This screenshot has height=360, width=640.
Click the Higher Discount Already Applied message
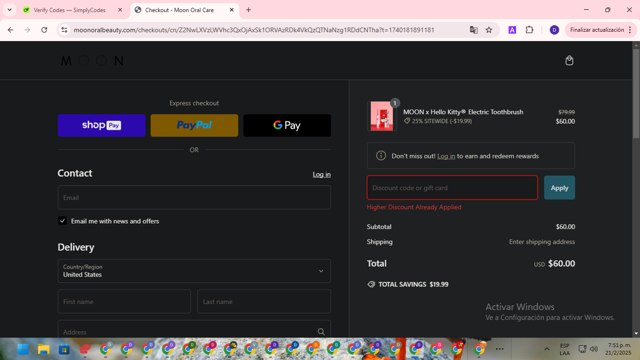tap(414, 207)
